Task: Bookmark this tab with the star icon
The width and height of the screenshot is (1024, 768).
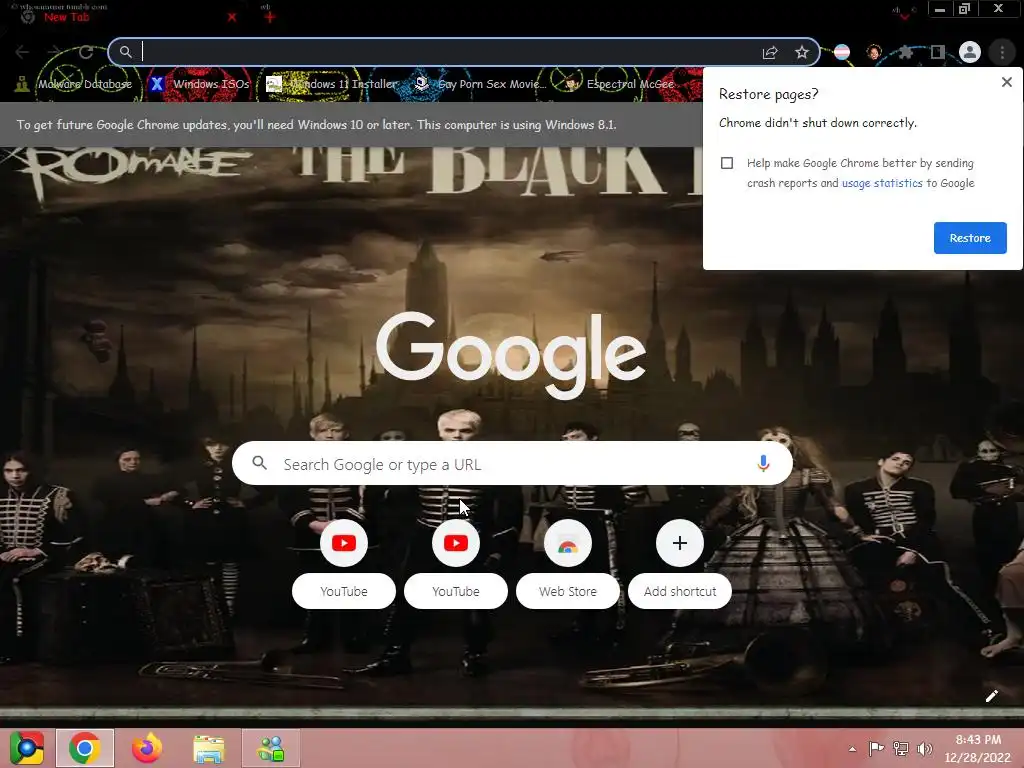Action: point(802,52)
